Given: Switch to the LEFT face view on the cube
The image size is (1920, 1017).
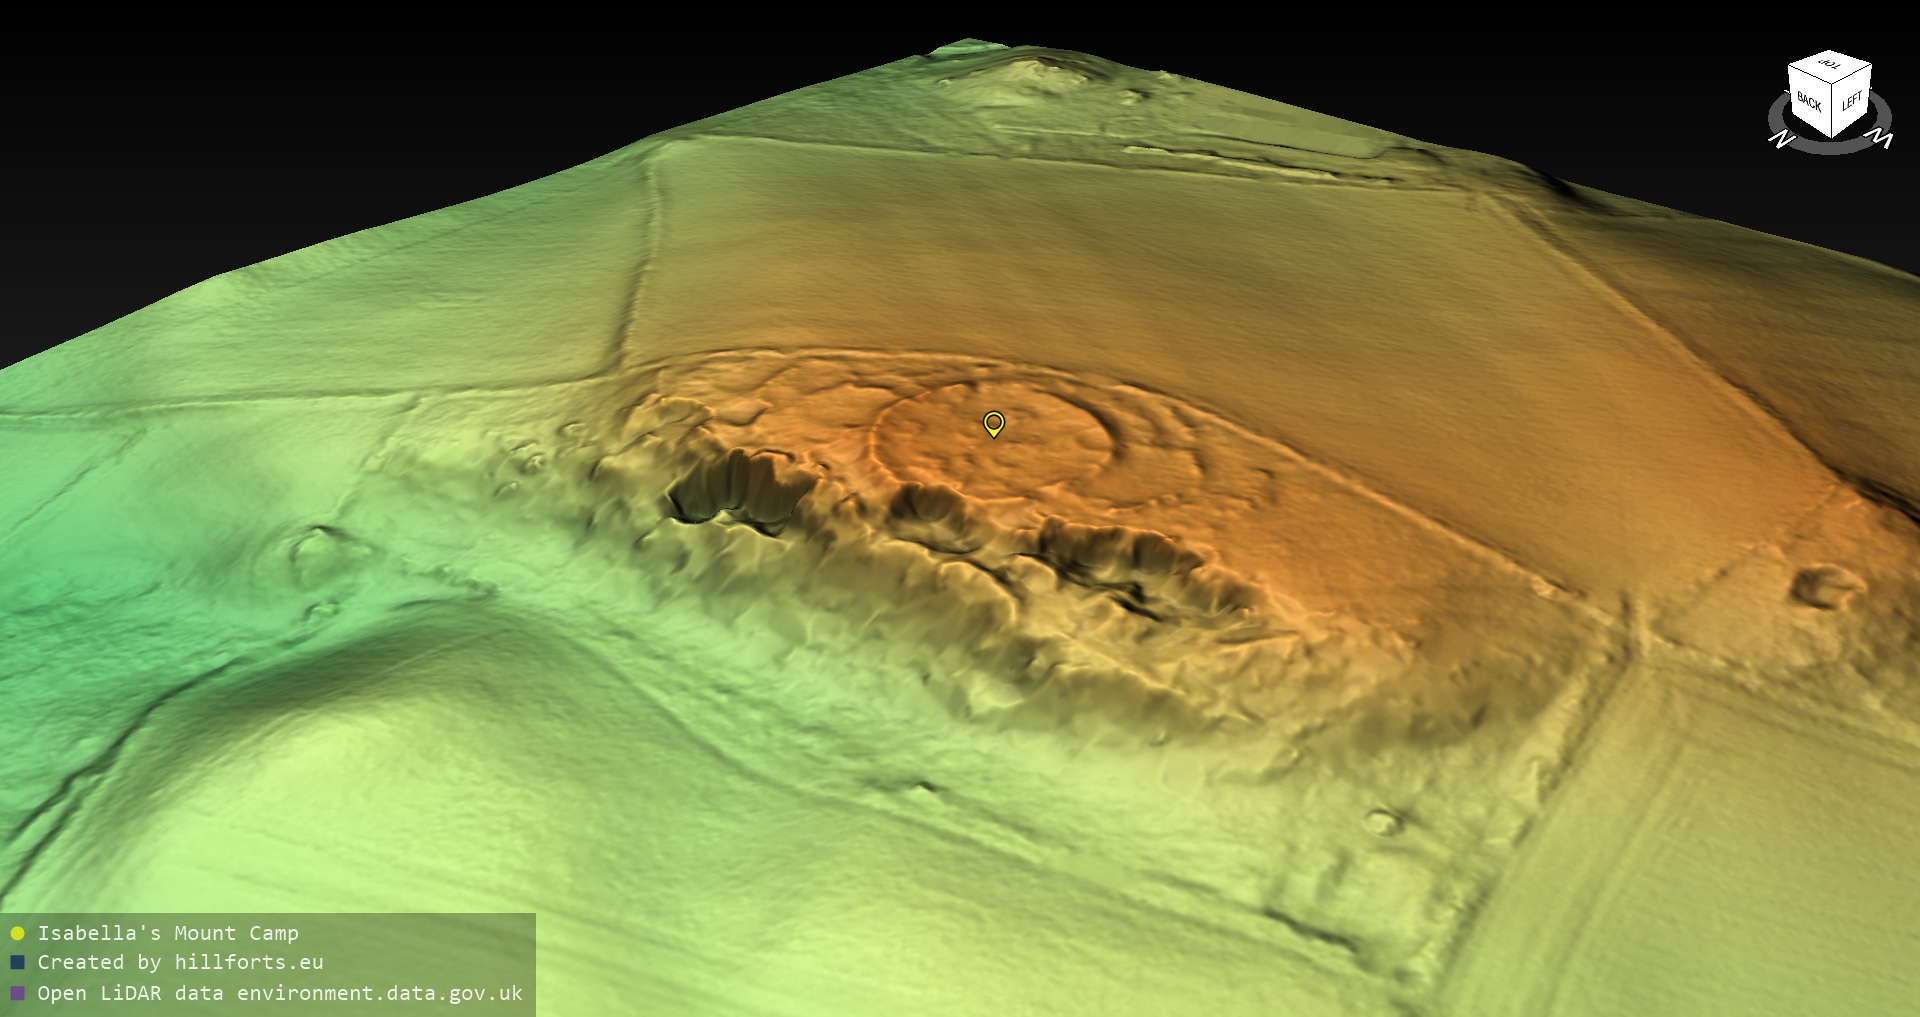Looking at the screenshot, I should pos(1851,100).
